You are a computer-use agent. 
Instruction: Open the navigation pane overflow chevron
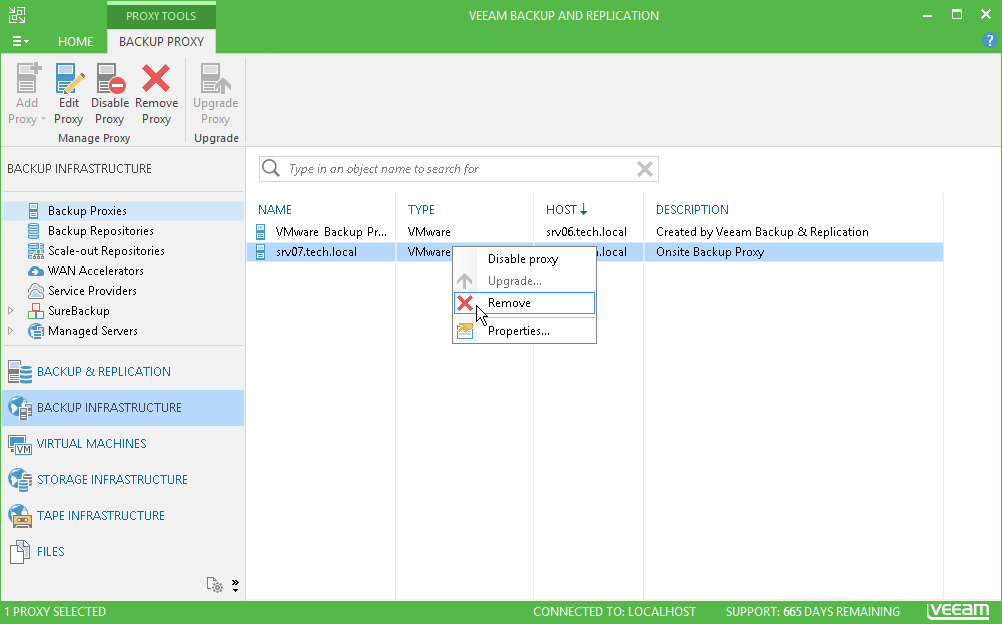[235, 585]
